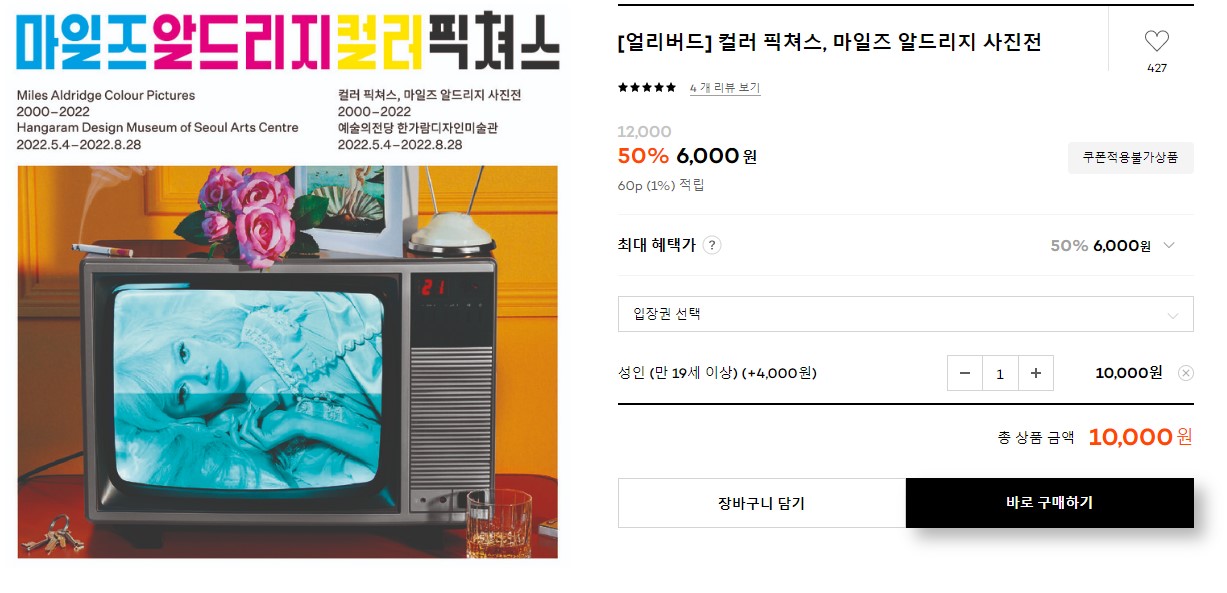
Task: Remove the 성인 ticket with the X icon
Action: point(1185,373)
